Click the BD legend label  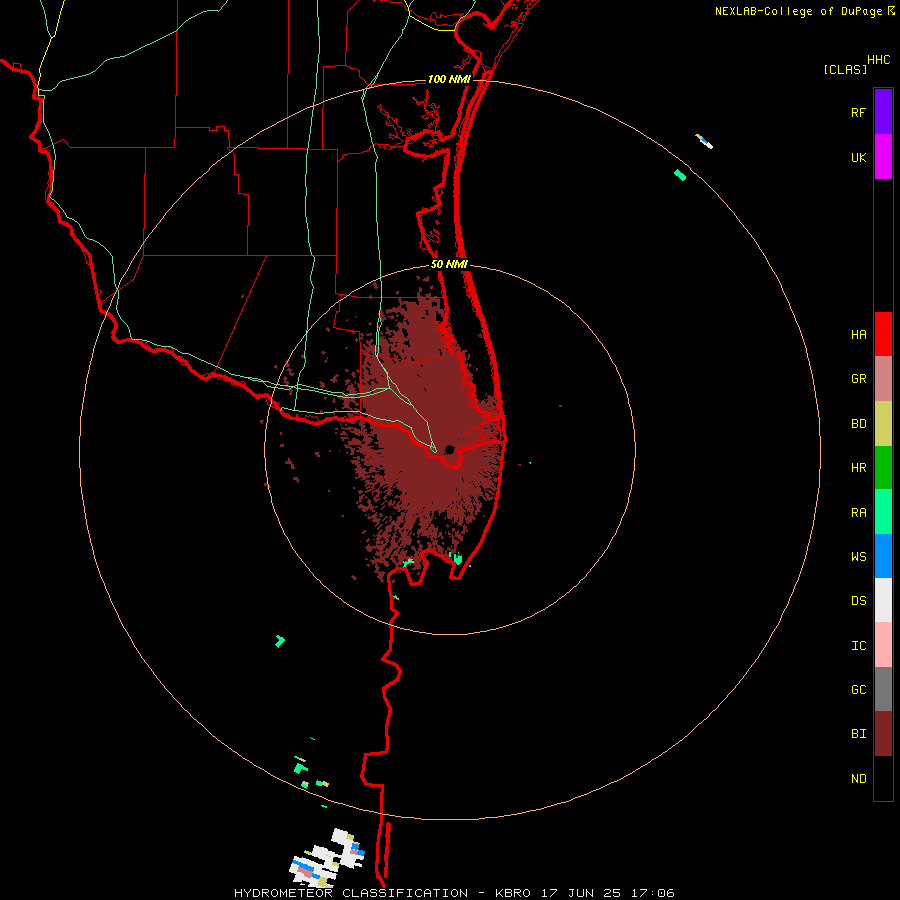pyautogui.click(x=858, y=424)
